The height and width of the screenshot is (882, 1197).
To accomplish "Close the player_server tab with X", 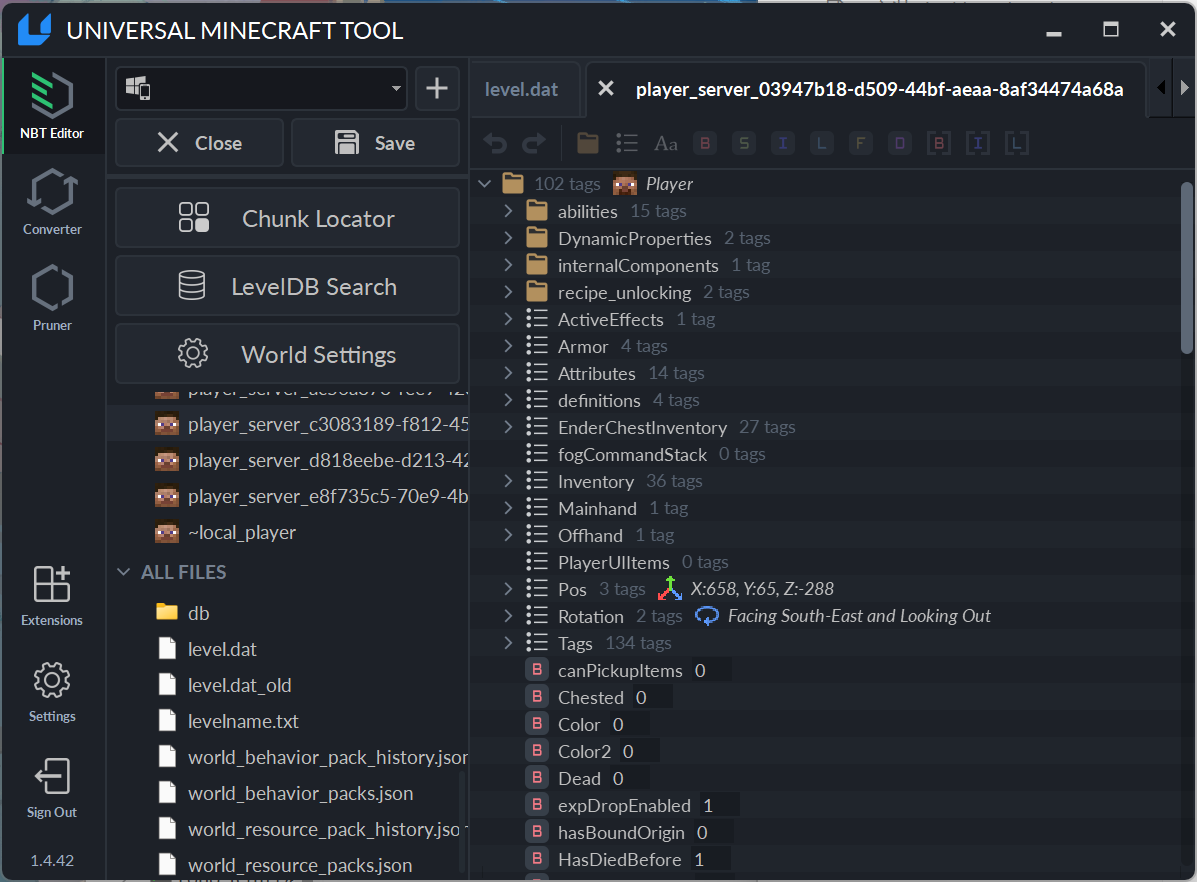I will click(x=605, y=89).
